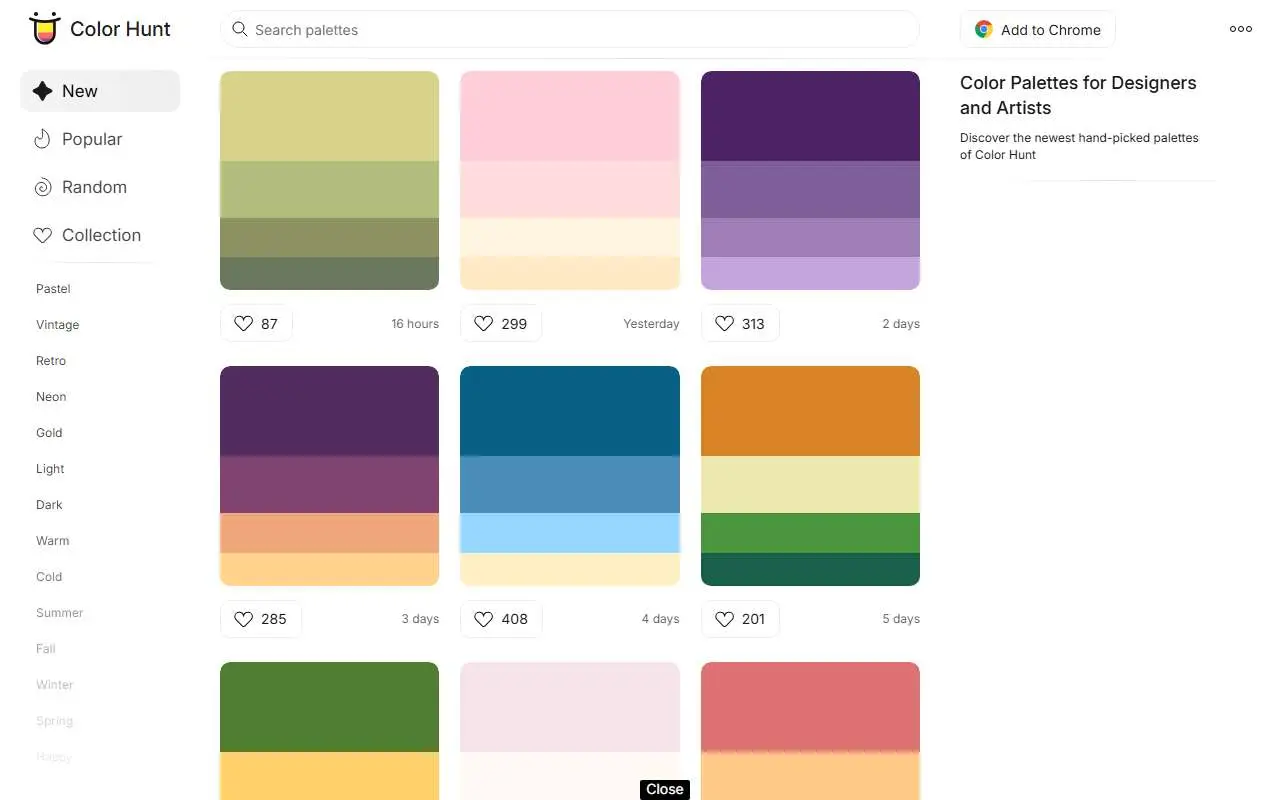The height and width of the screenshot is (800, 1280).
Task: Click the Popular flame icon
Action: (42, 139)
